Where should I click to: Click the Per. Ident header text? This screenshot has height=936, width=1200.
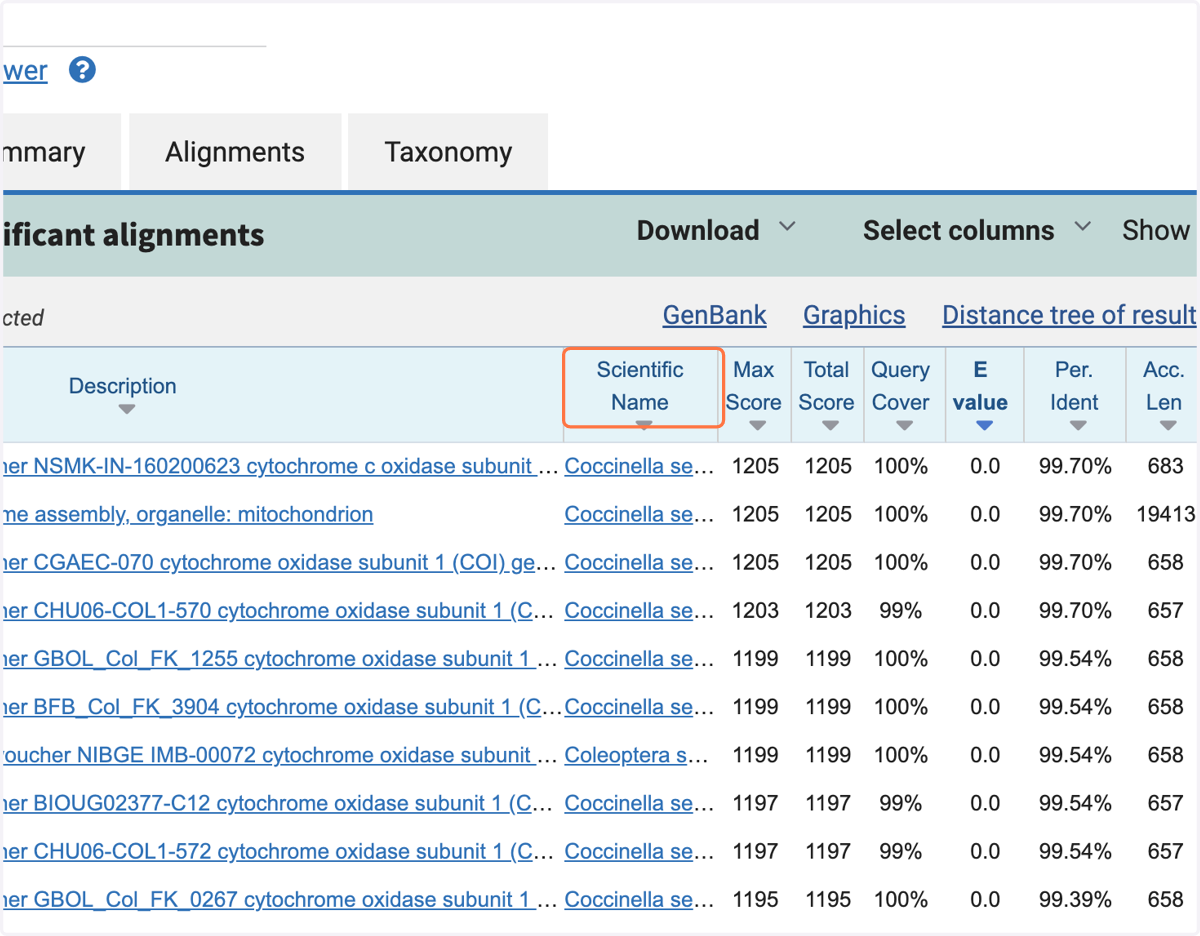pyautogui.click(x=1075, y=386)
